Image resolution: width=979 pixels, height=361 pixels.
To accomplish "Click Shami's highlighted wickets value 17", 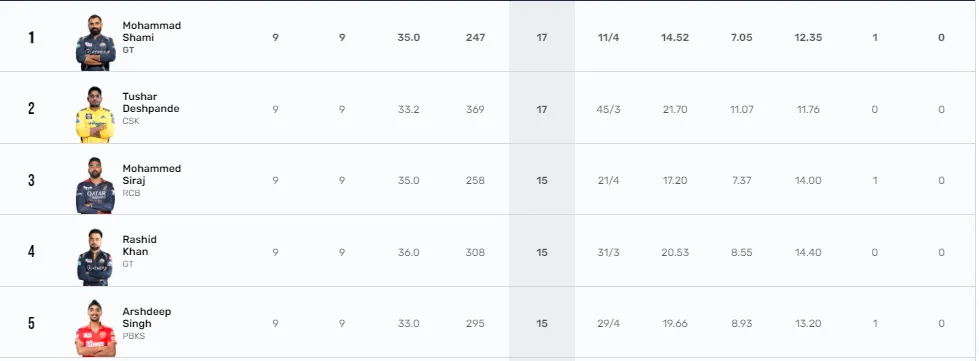I will coord(542,37).
